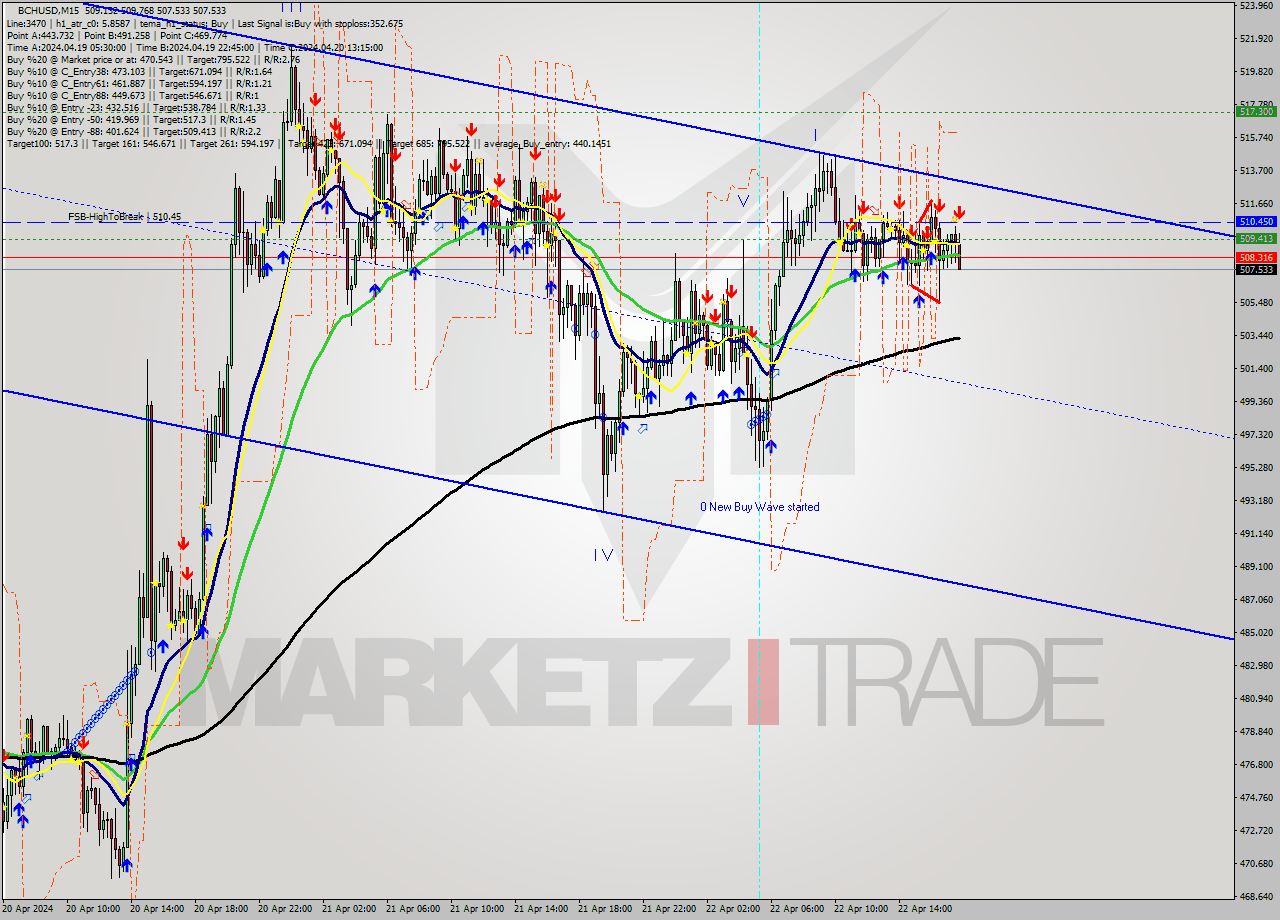Click the 503.440 price axis label
The width and height of the screenshot is (1280, 920).
1255,336
